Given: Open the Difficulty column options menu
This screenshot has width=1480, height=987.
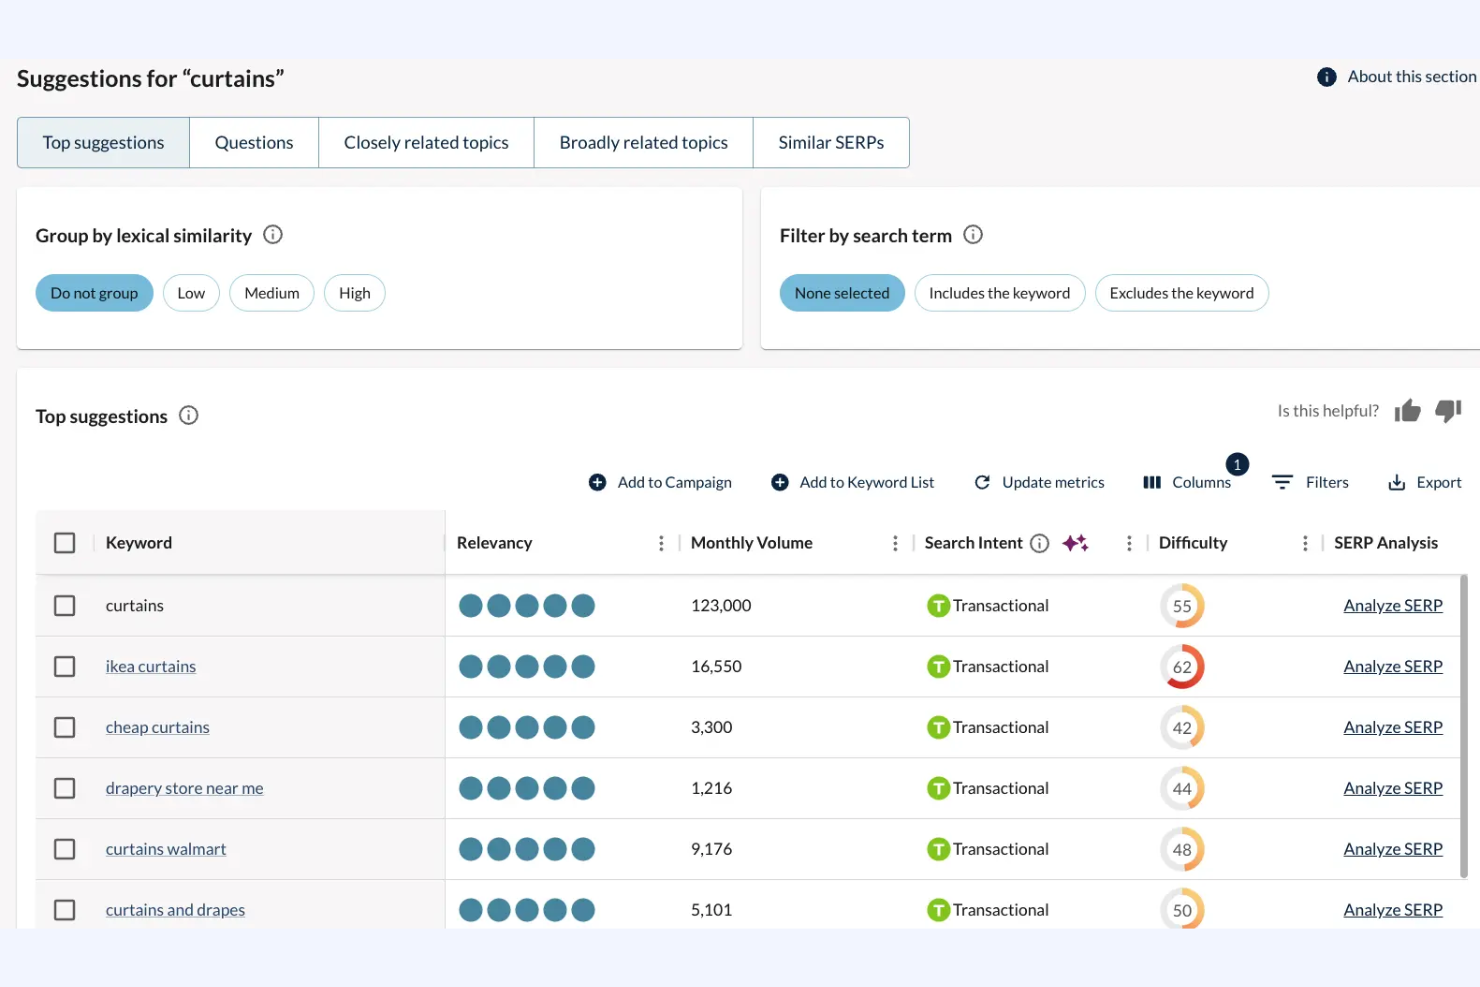Looking at the screenshot, I should click(x=1305, y=542).
